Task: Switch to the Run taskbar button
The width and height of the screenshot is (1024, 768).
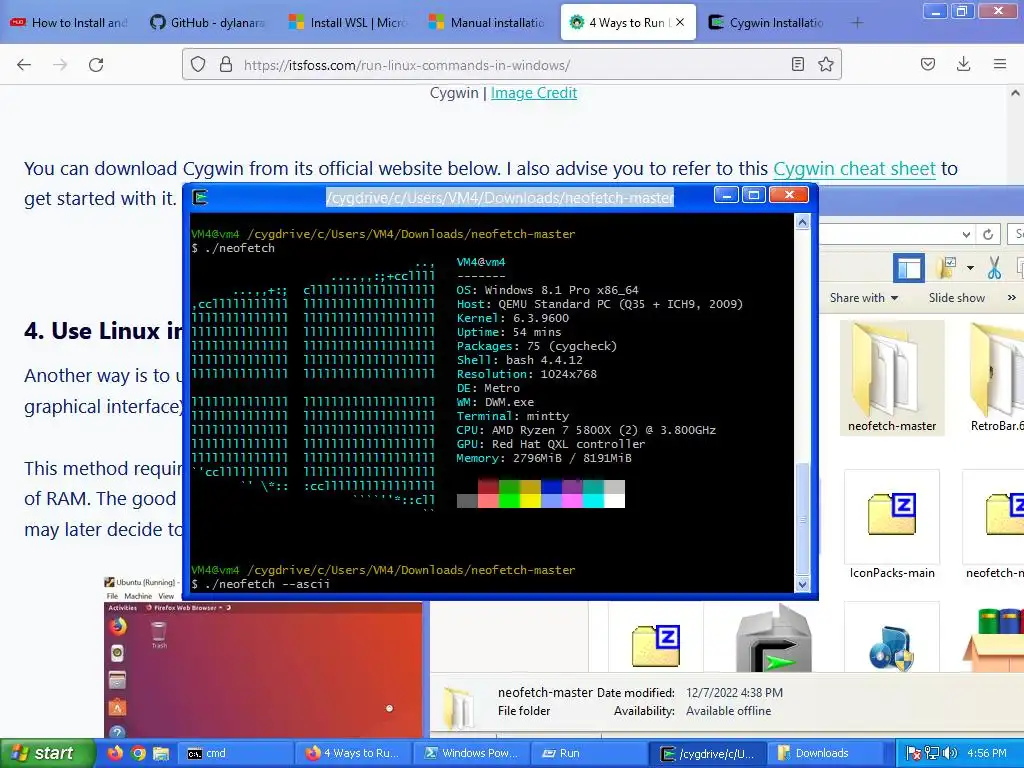Action: [x=590, y=754]
